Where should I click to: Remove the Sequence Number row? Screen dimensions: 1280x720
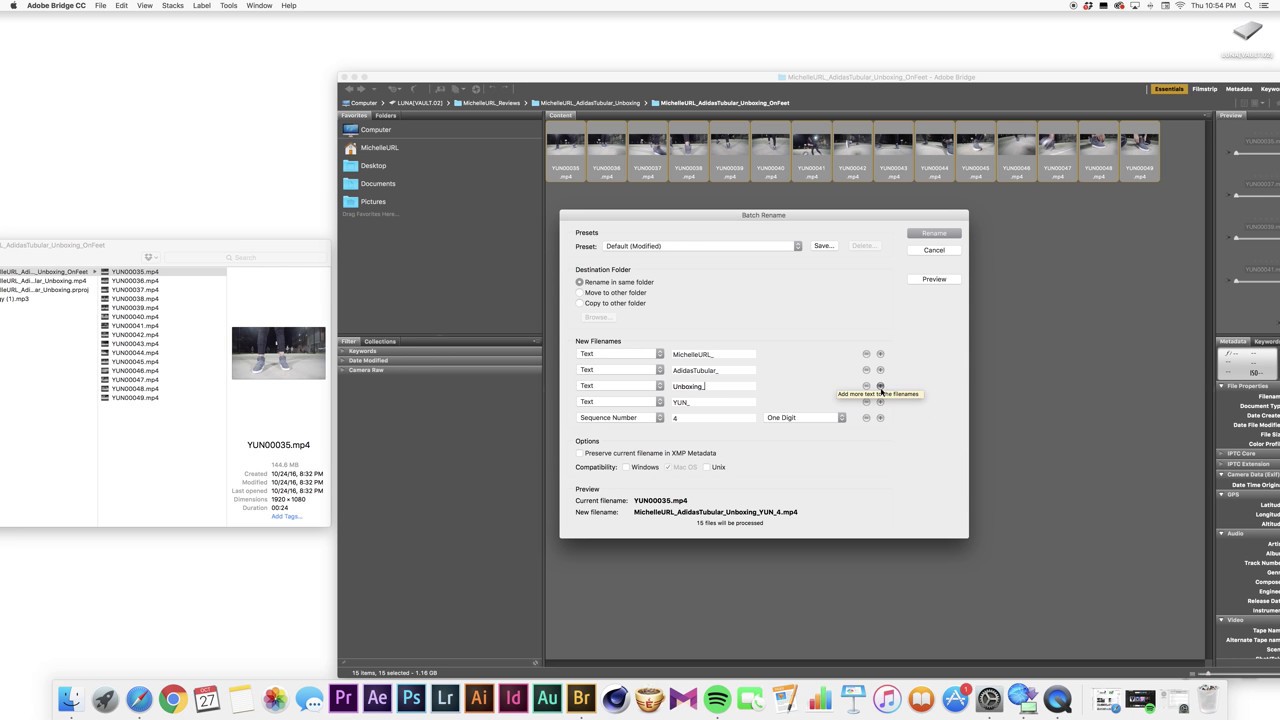[866, 418]
